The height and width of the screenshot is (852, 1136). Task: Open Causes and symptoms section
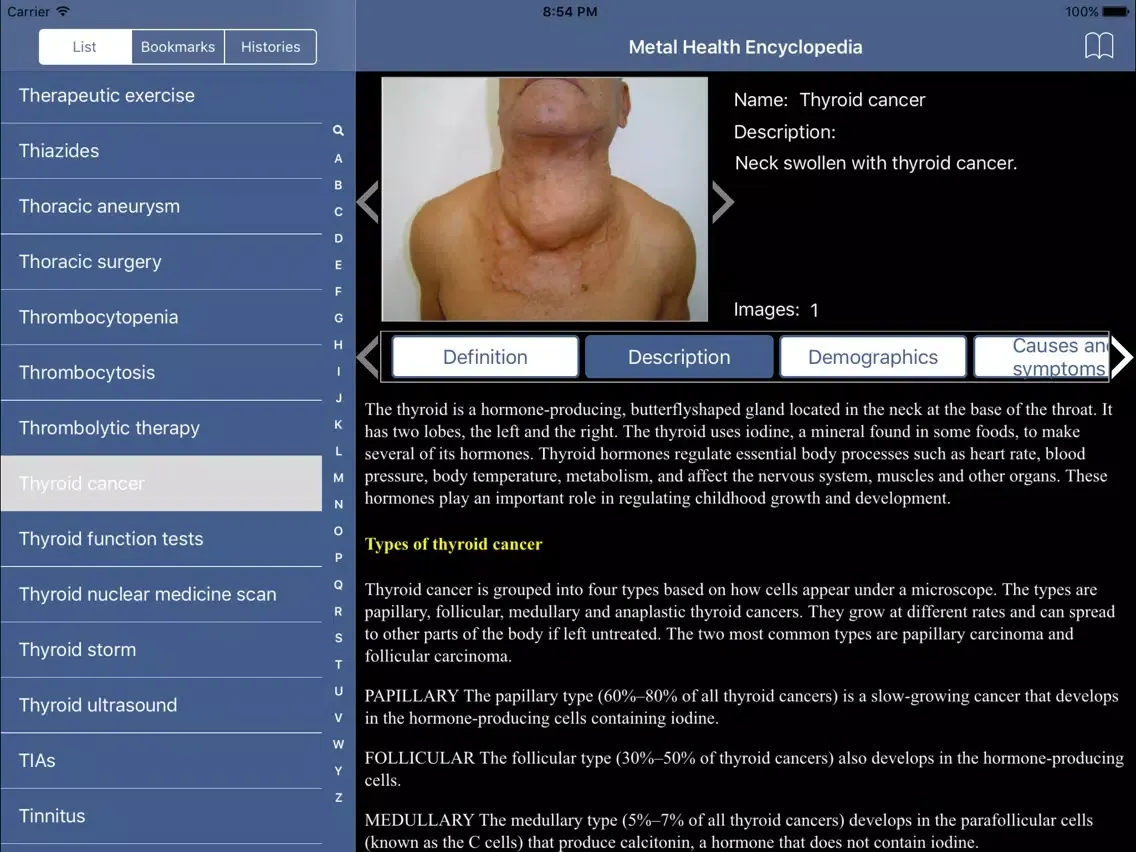[x=1041, y=357]
